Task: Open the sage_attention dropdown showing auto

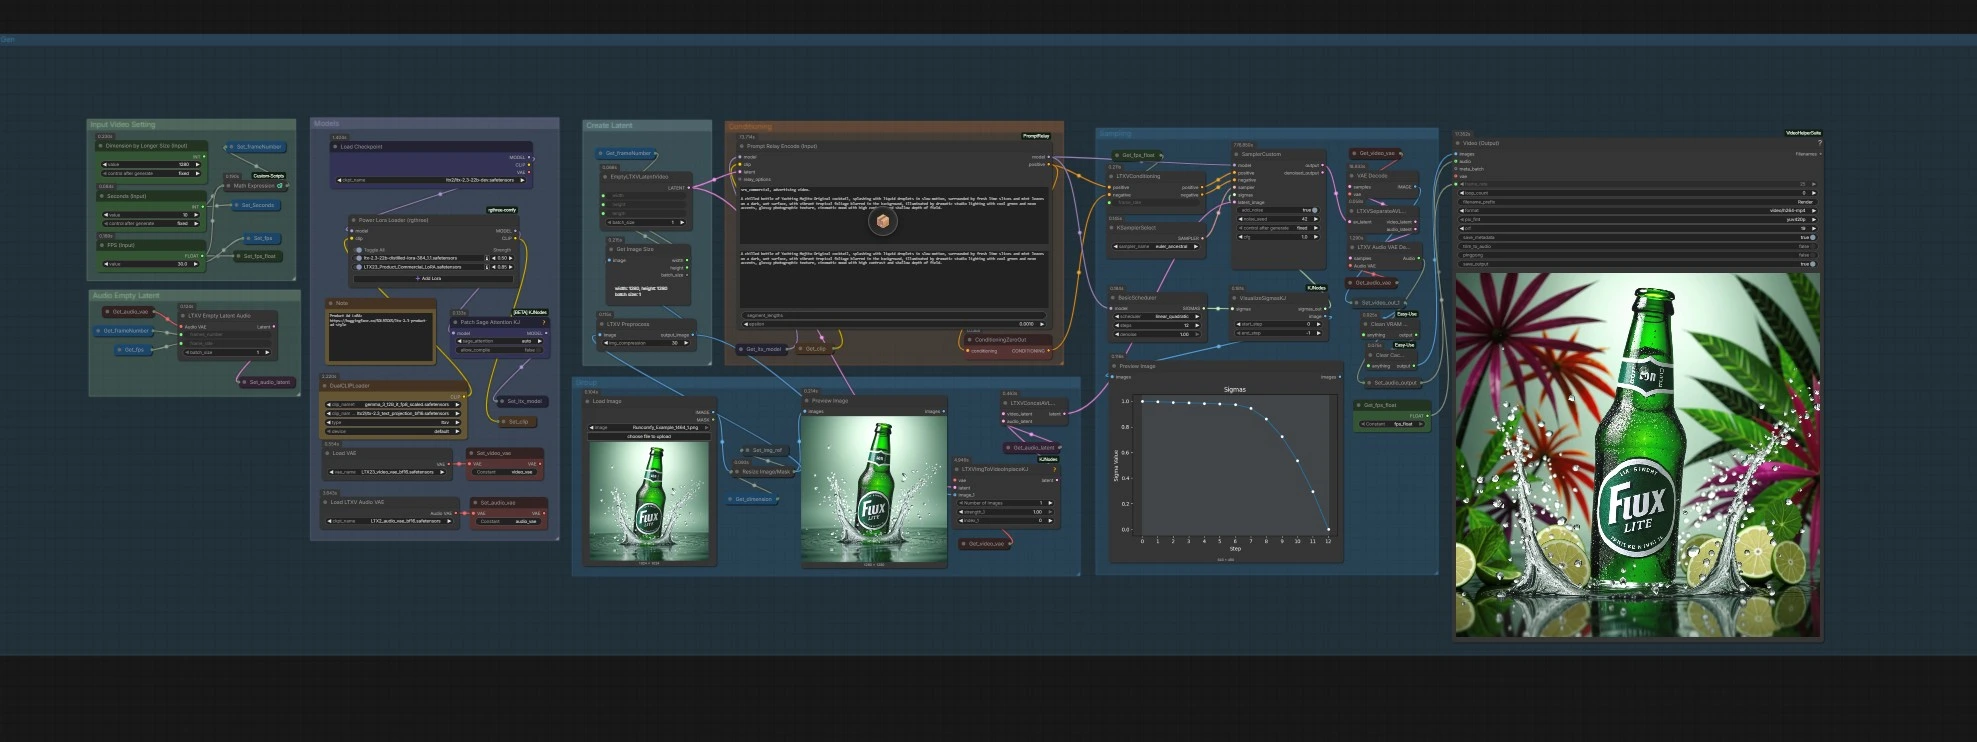Action: pyautogui.click(x=501, y=341)
